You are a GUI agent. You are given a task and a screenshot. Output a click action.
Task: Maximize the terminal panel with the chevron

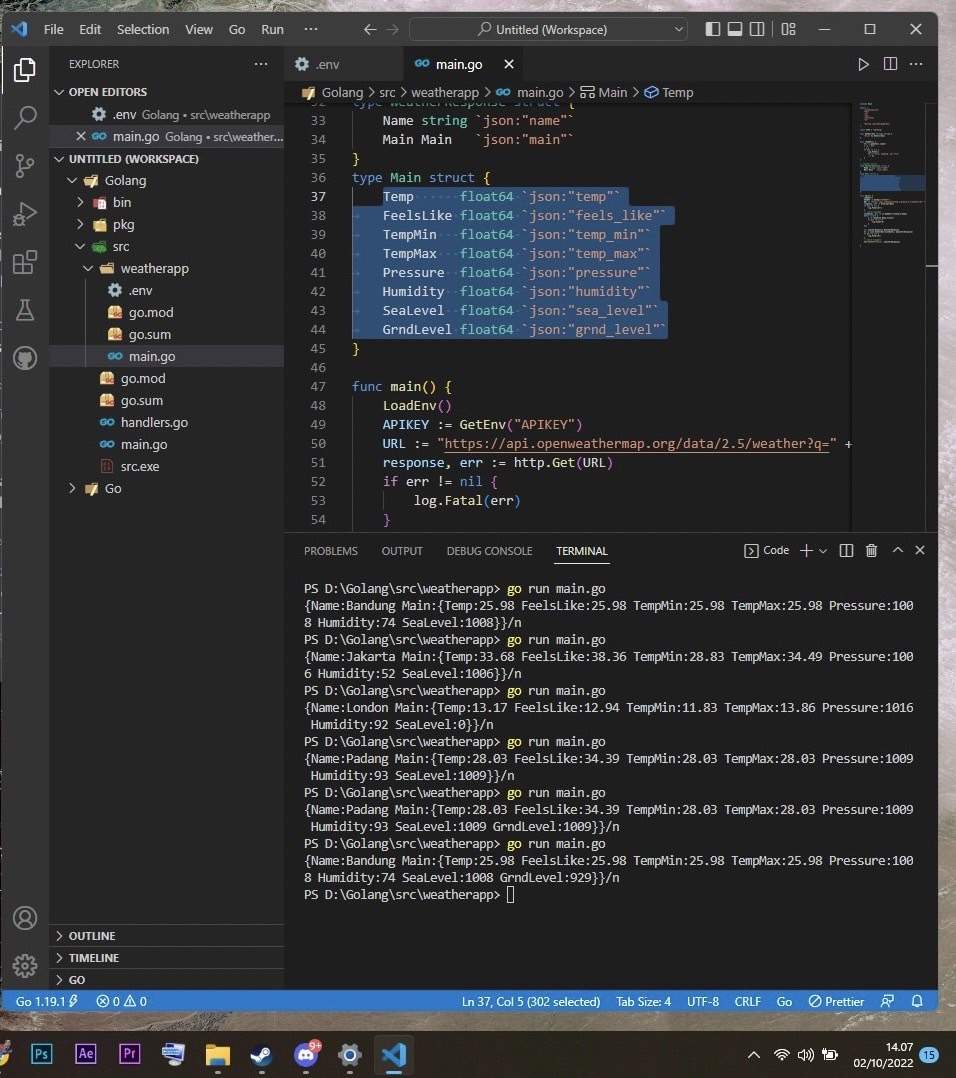897,550
